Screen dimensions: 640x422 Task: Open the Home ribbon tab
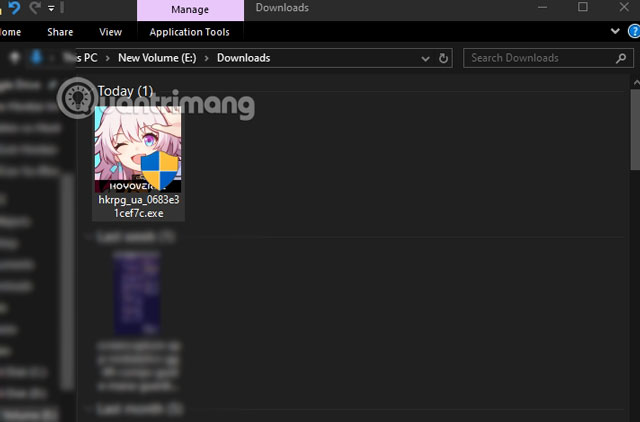click(10, 32)
